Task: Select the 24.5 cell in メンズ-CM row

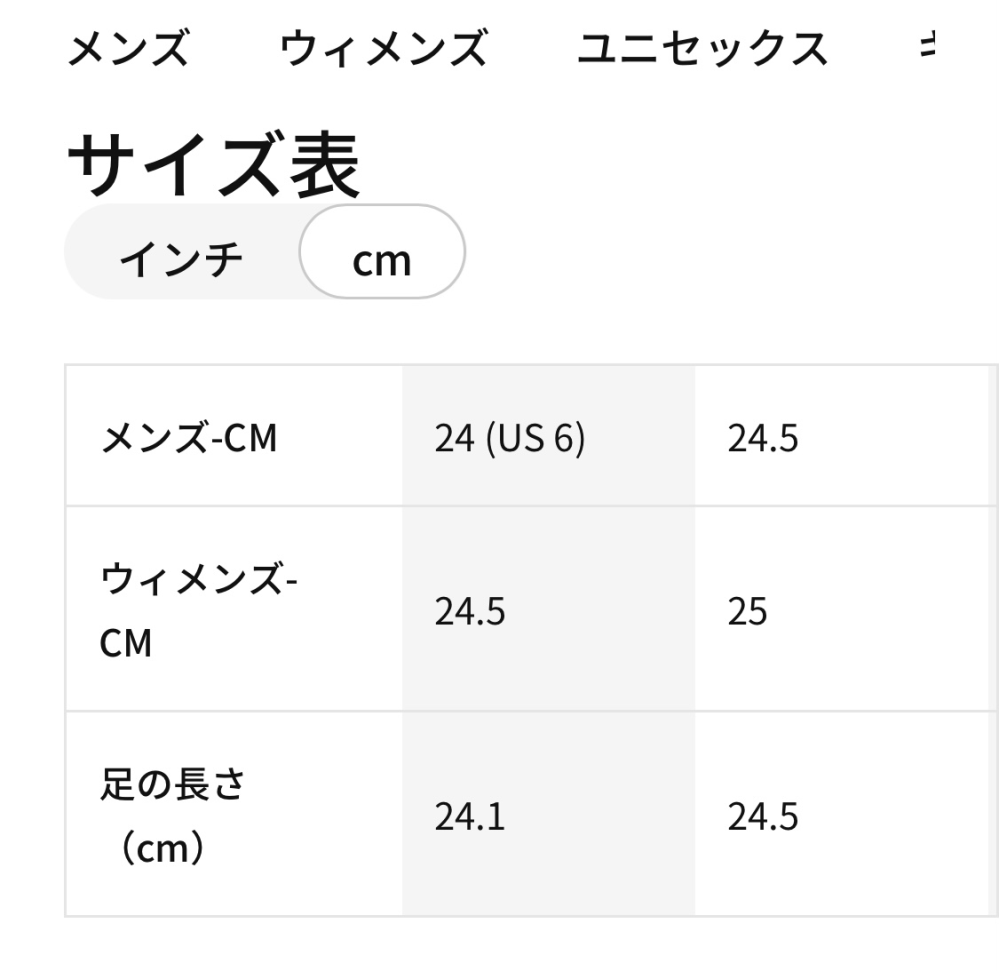Action: coord(762,438)
